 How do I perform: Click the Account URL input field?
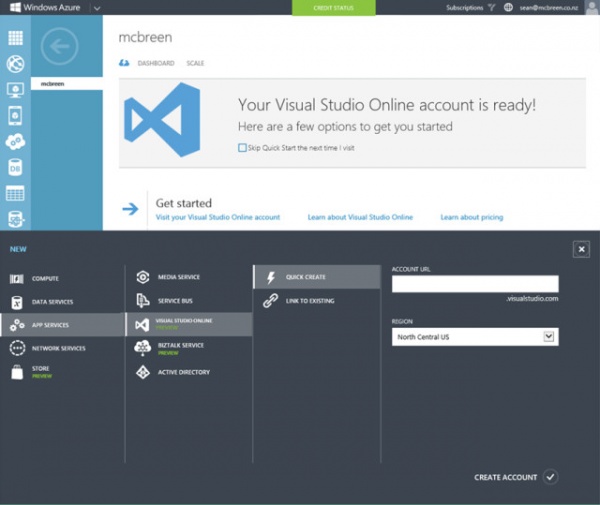[475, 284]
